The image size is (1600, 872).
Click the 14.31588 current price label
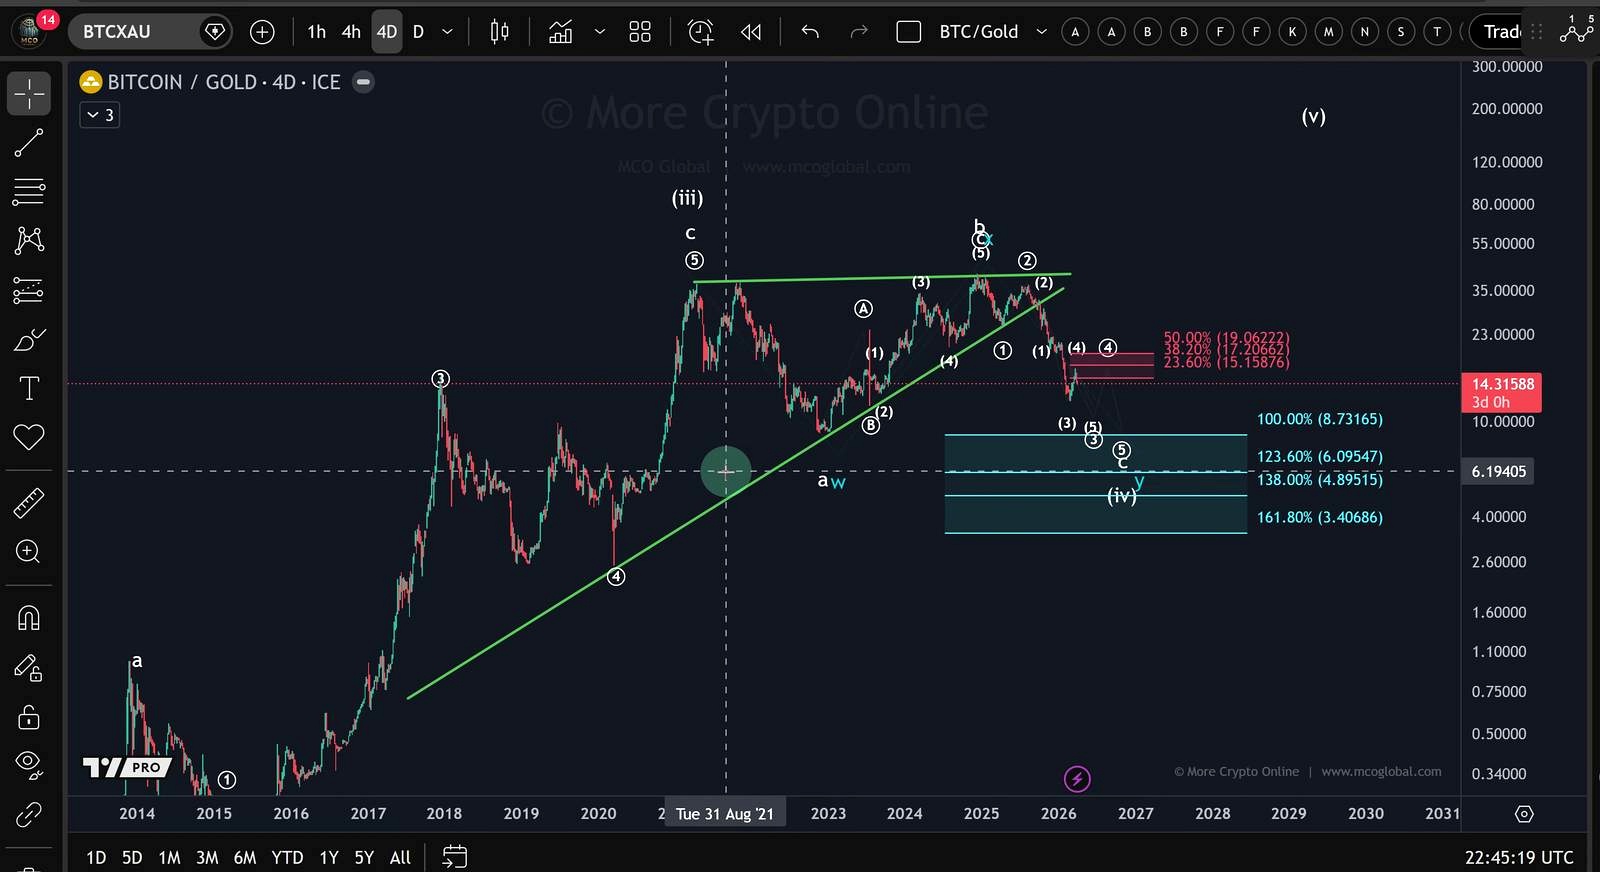(x=1502, y=392)
